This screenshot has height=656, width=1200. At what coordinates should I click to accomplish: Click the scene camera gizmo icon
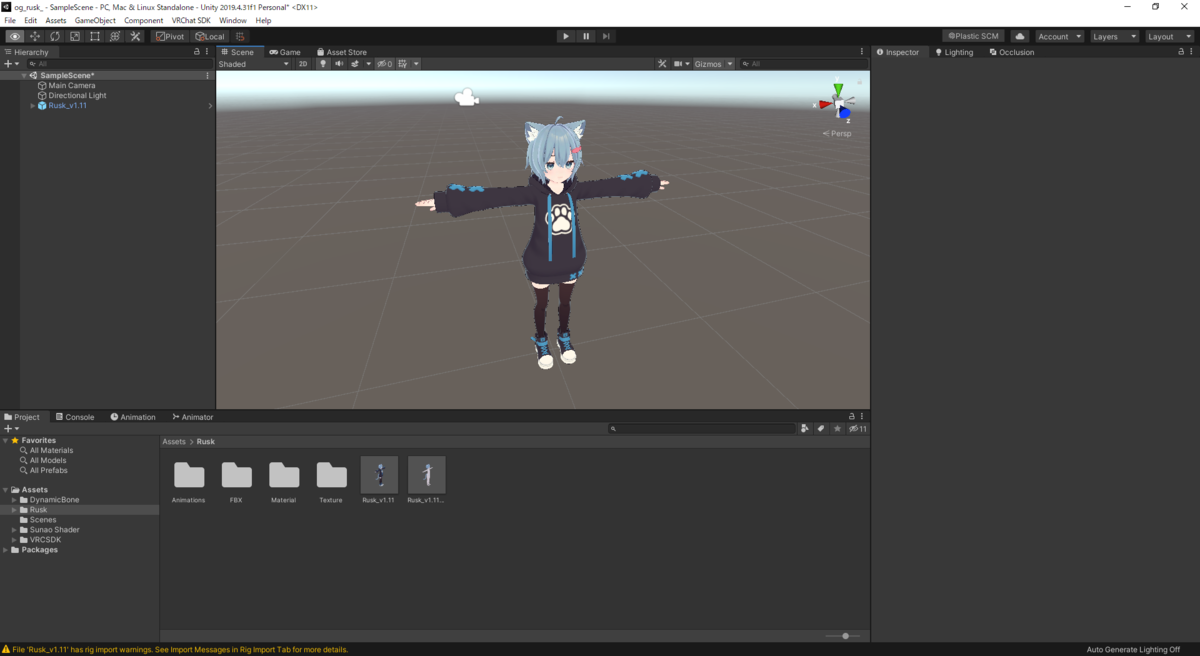pyautogui.click(x=466, y=97)
